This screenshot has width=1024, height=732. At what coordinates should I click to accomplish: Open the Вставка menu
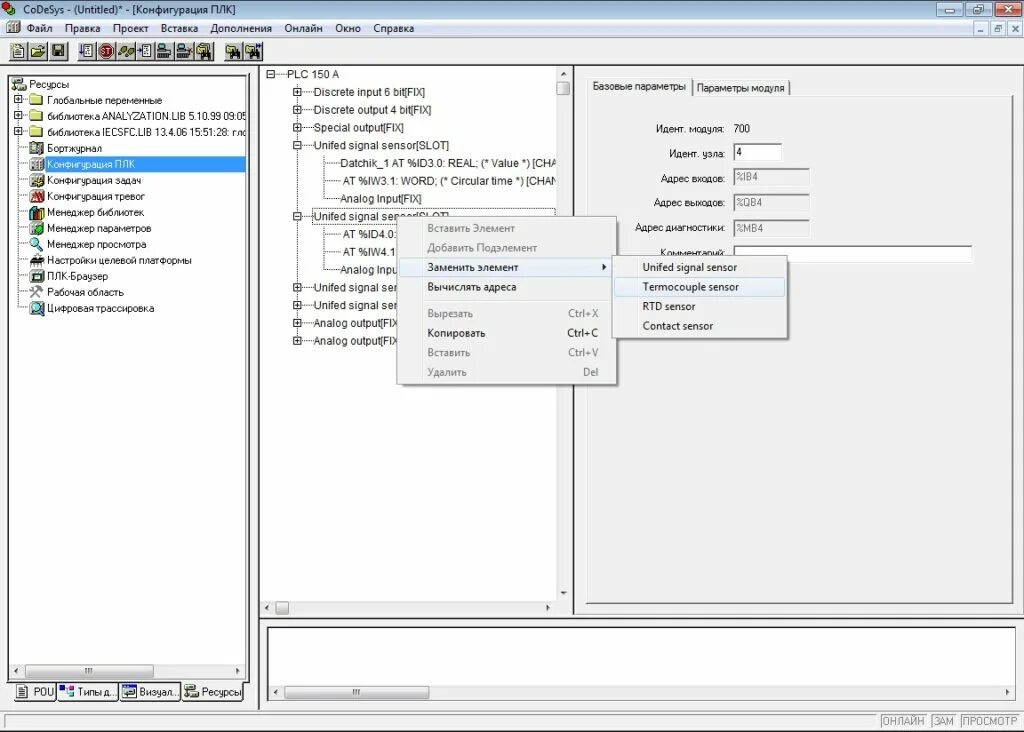point(179,28)
